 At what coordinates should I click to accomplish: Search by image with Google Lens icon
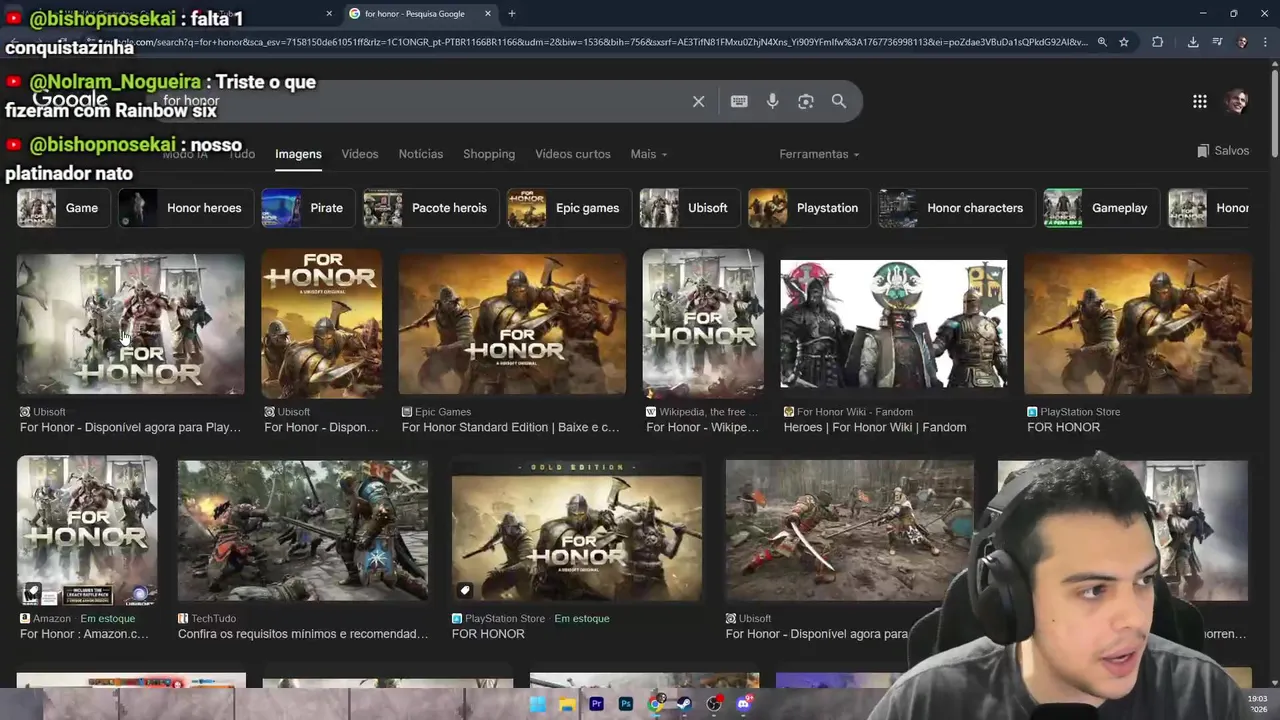(x=806, y=101)
